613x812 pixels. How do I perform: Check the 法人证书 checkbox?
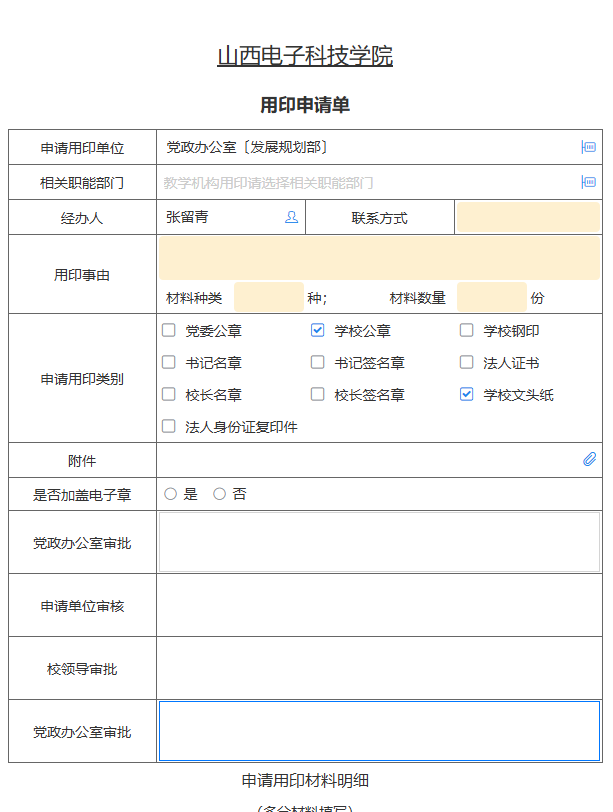coord(466,362)
